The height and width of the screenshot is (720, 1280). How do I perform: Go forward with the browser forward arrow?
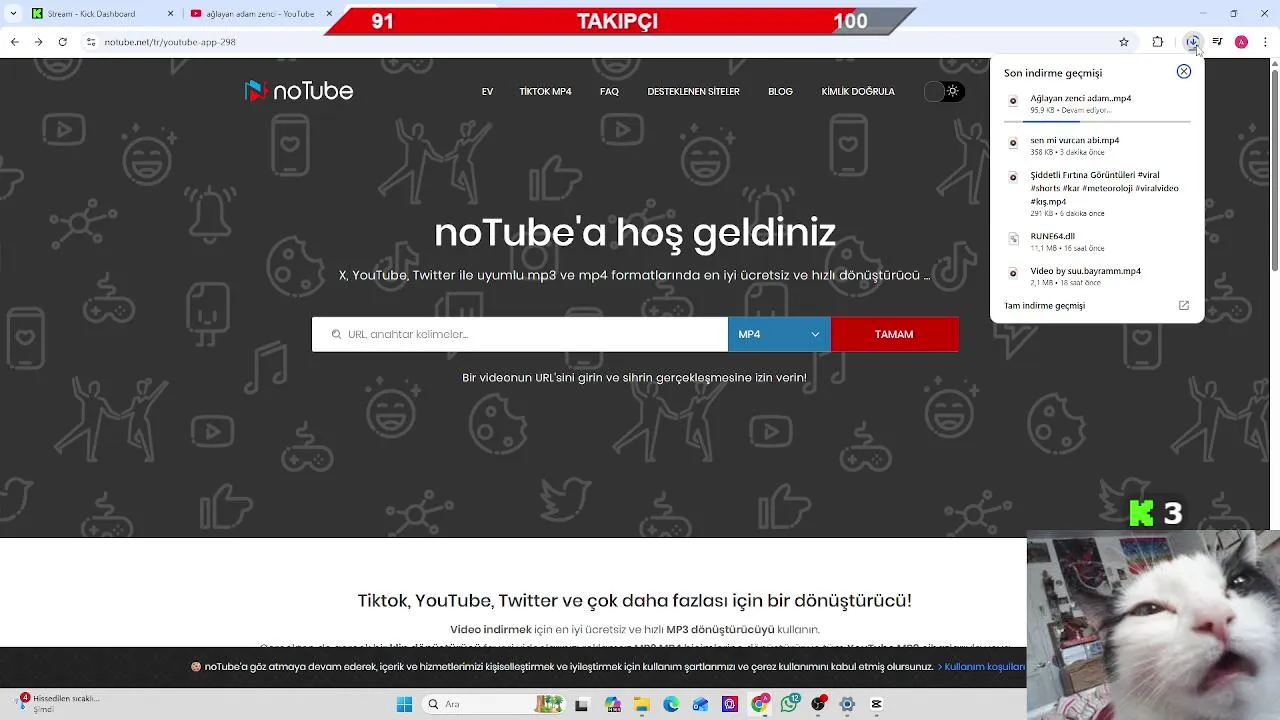click(38, 42)
